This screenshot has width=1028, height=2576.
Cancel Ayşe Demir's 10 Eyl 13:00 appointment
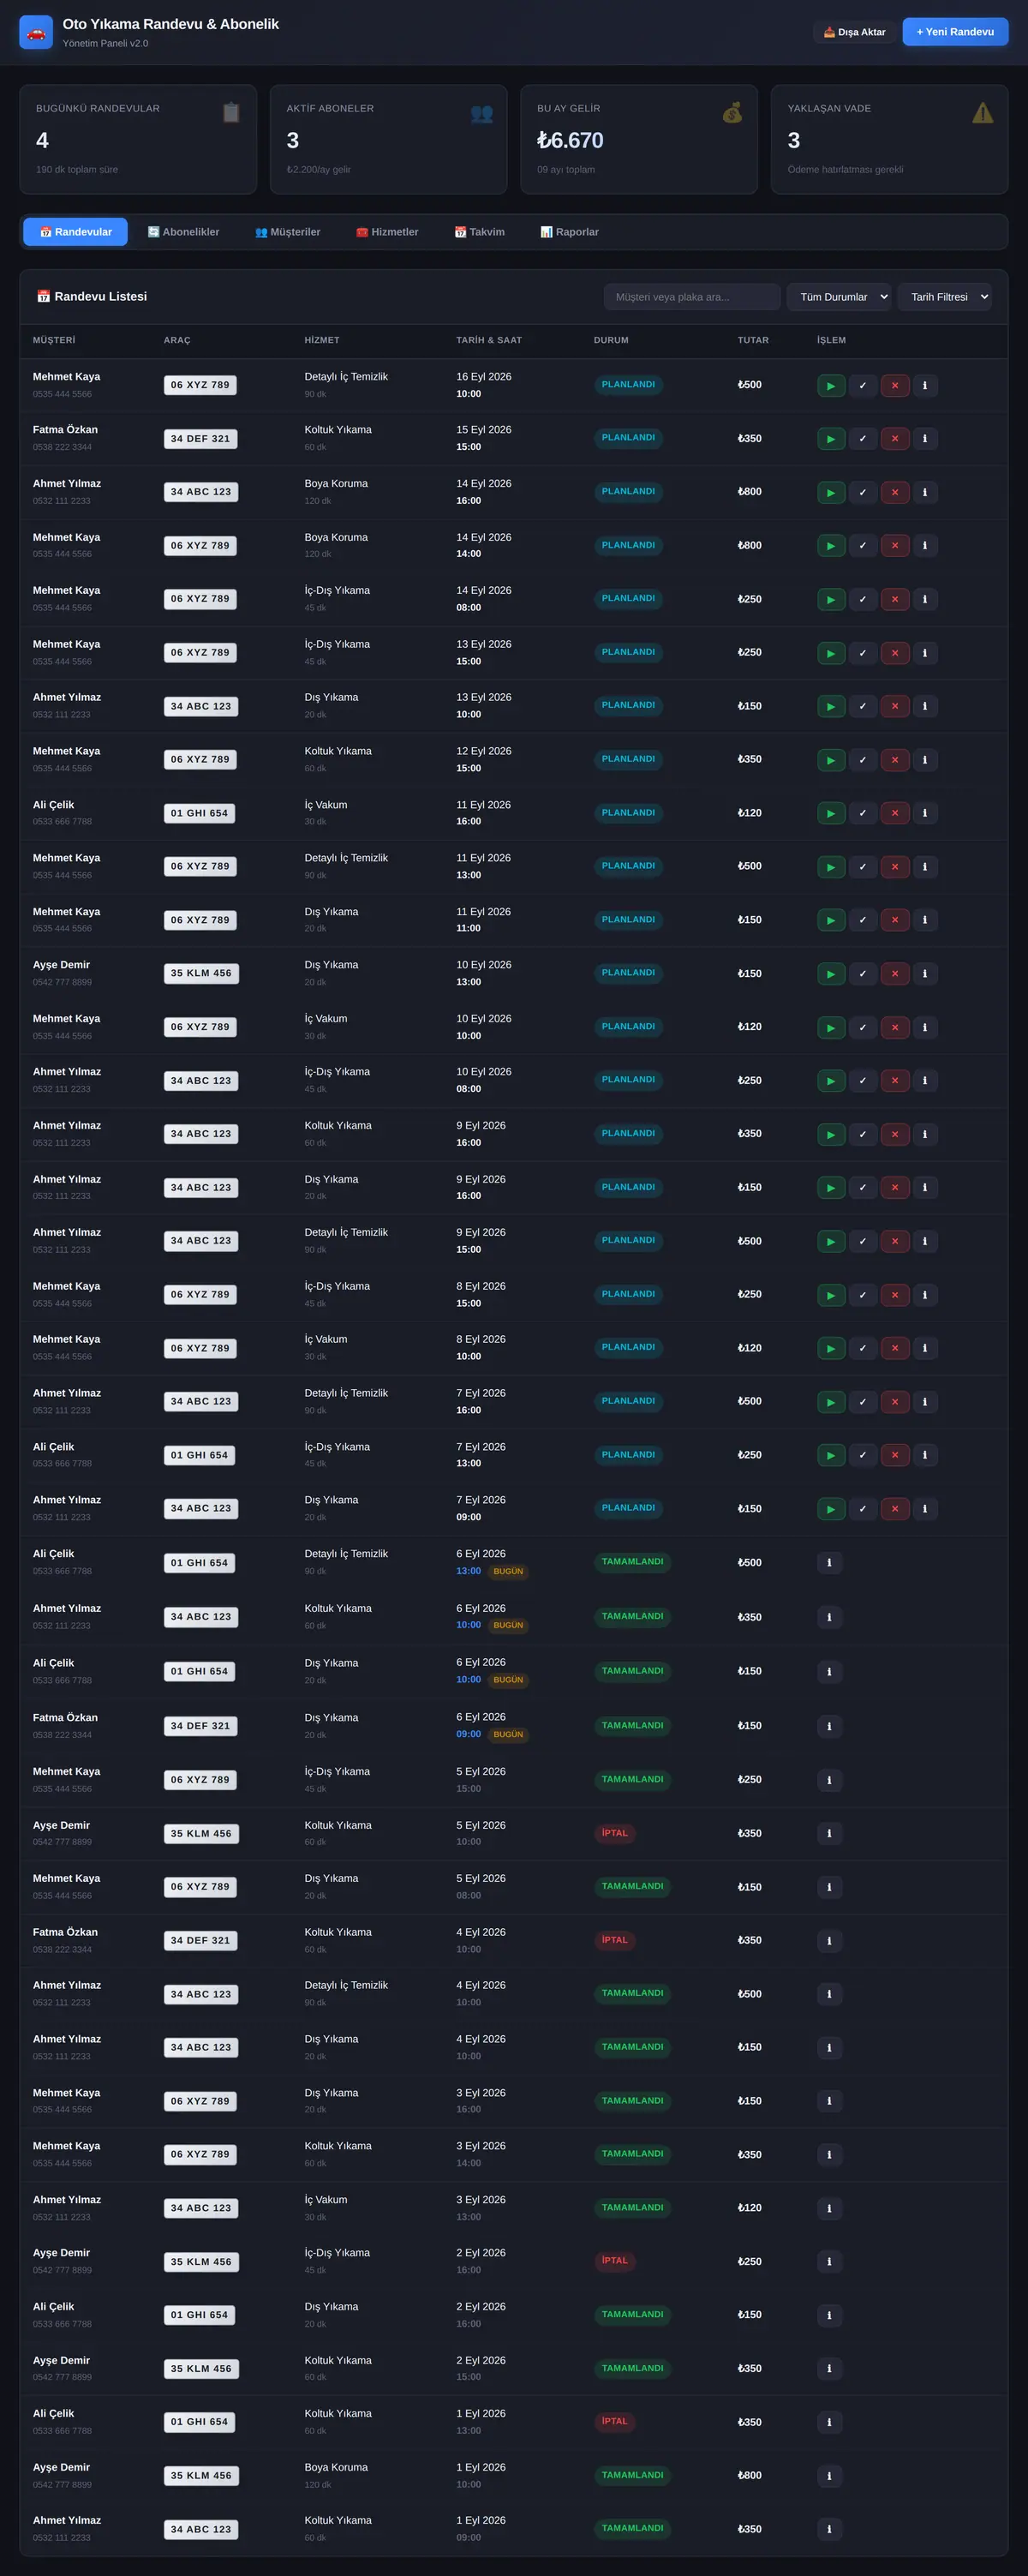894,974
